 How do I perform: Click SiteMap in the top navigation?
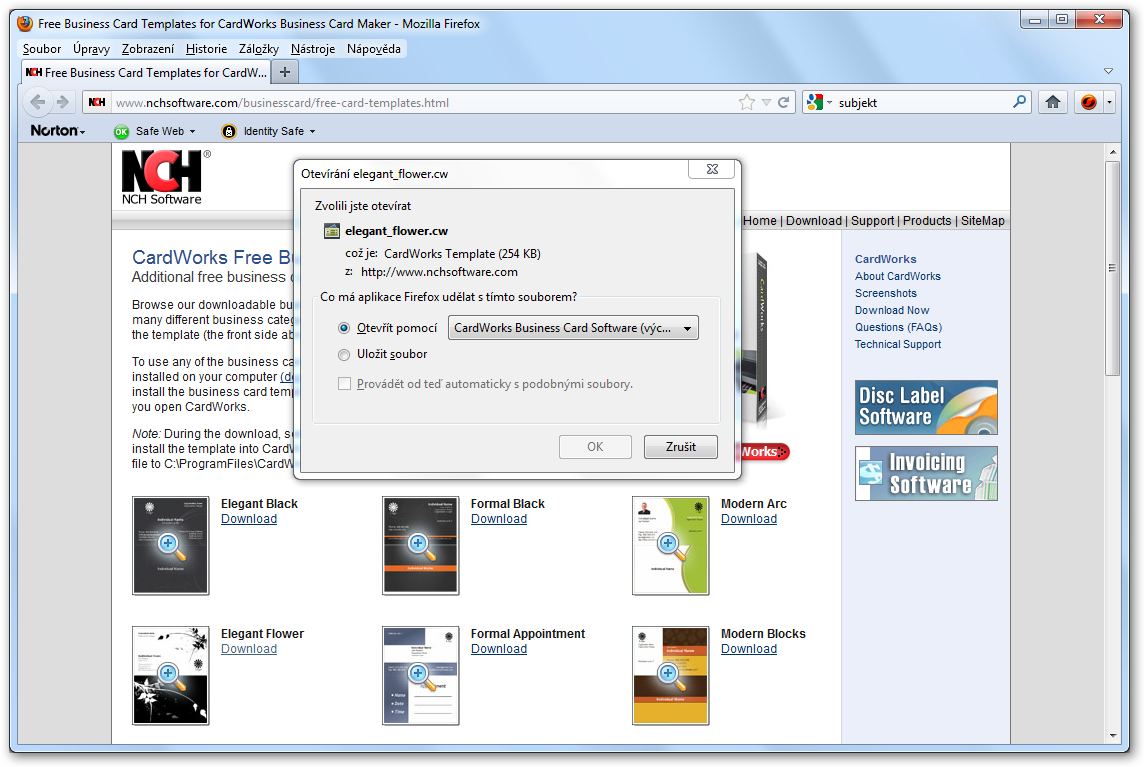(x=982, y=221)
